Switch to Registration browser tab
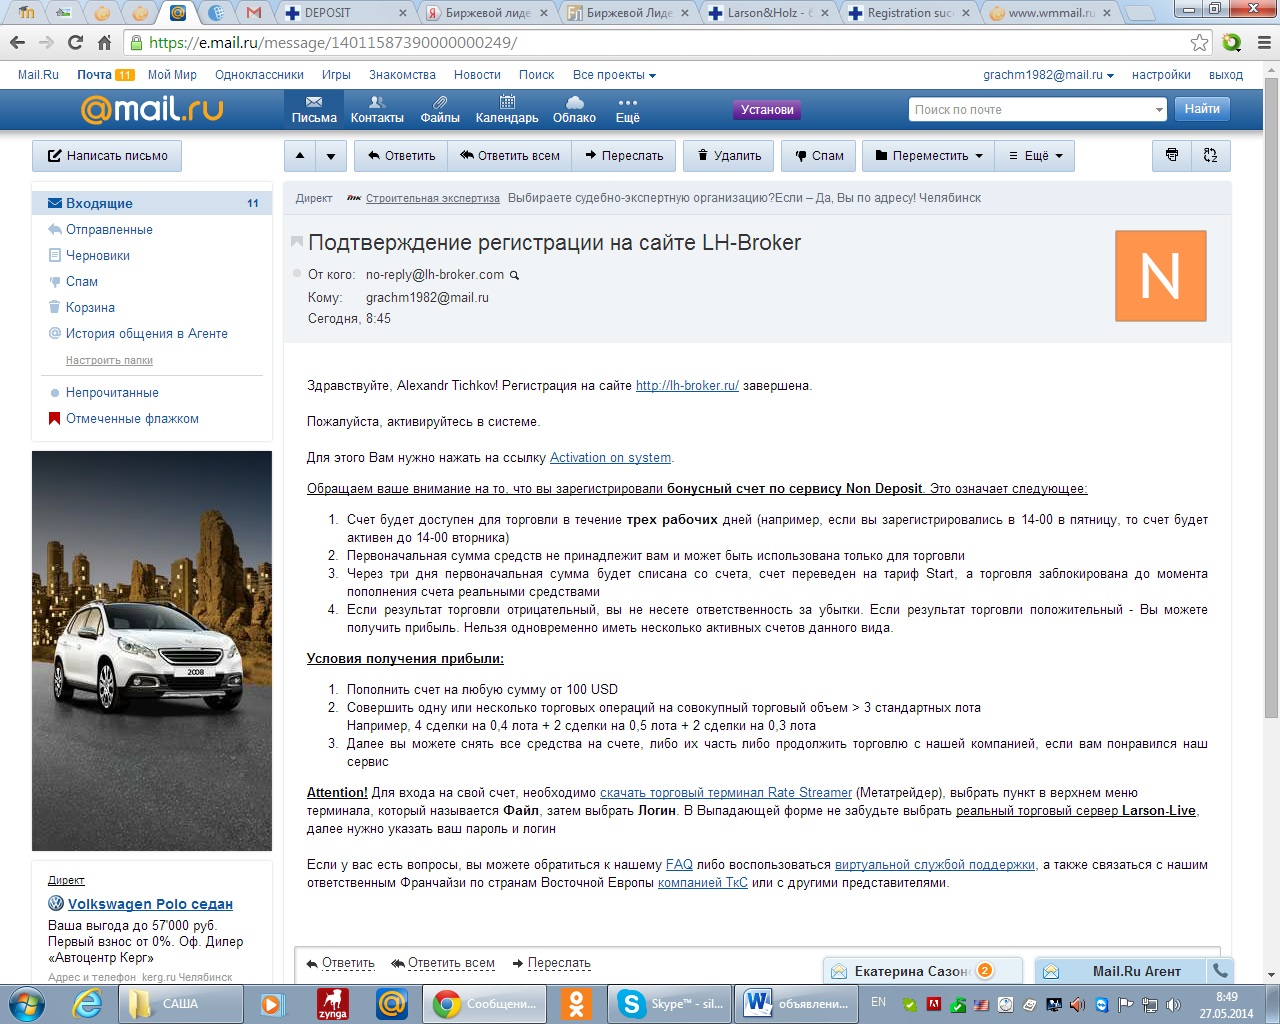The image size is (1280, 1024). (910, 13)
